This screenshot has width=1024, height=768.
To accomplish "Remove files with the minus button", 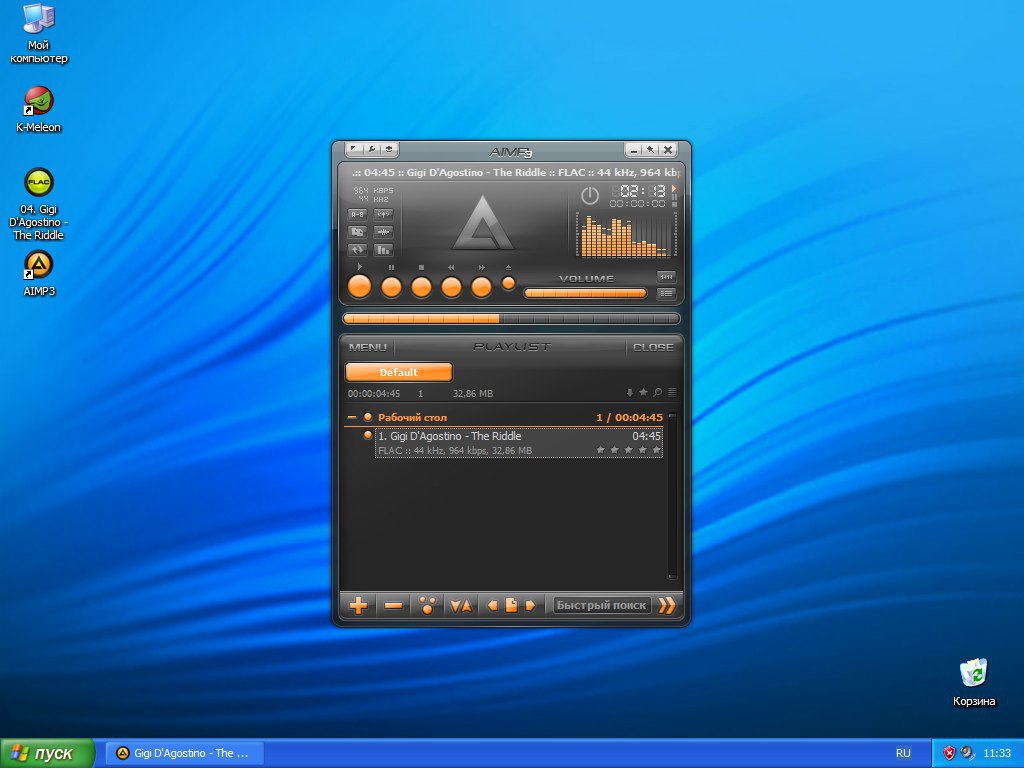I will [x=393, y=605].
